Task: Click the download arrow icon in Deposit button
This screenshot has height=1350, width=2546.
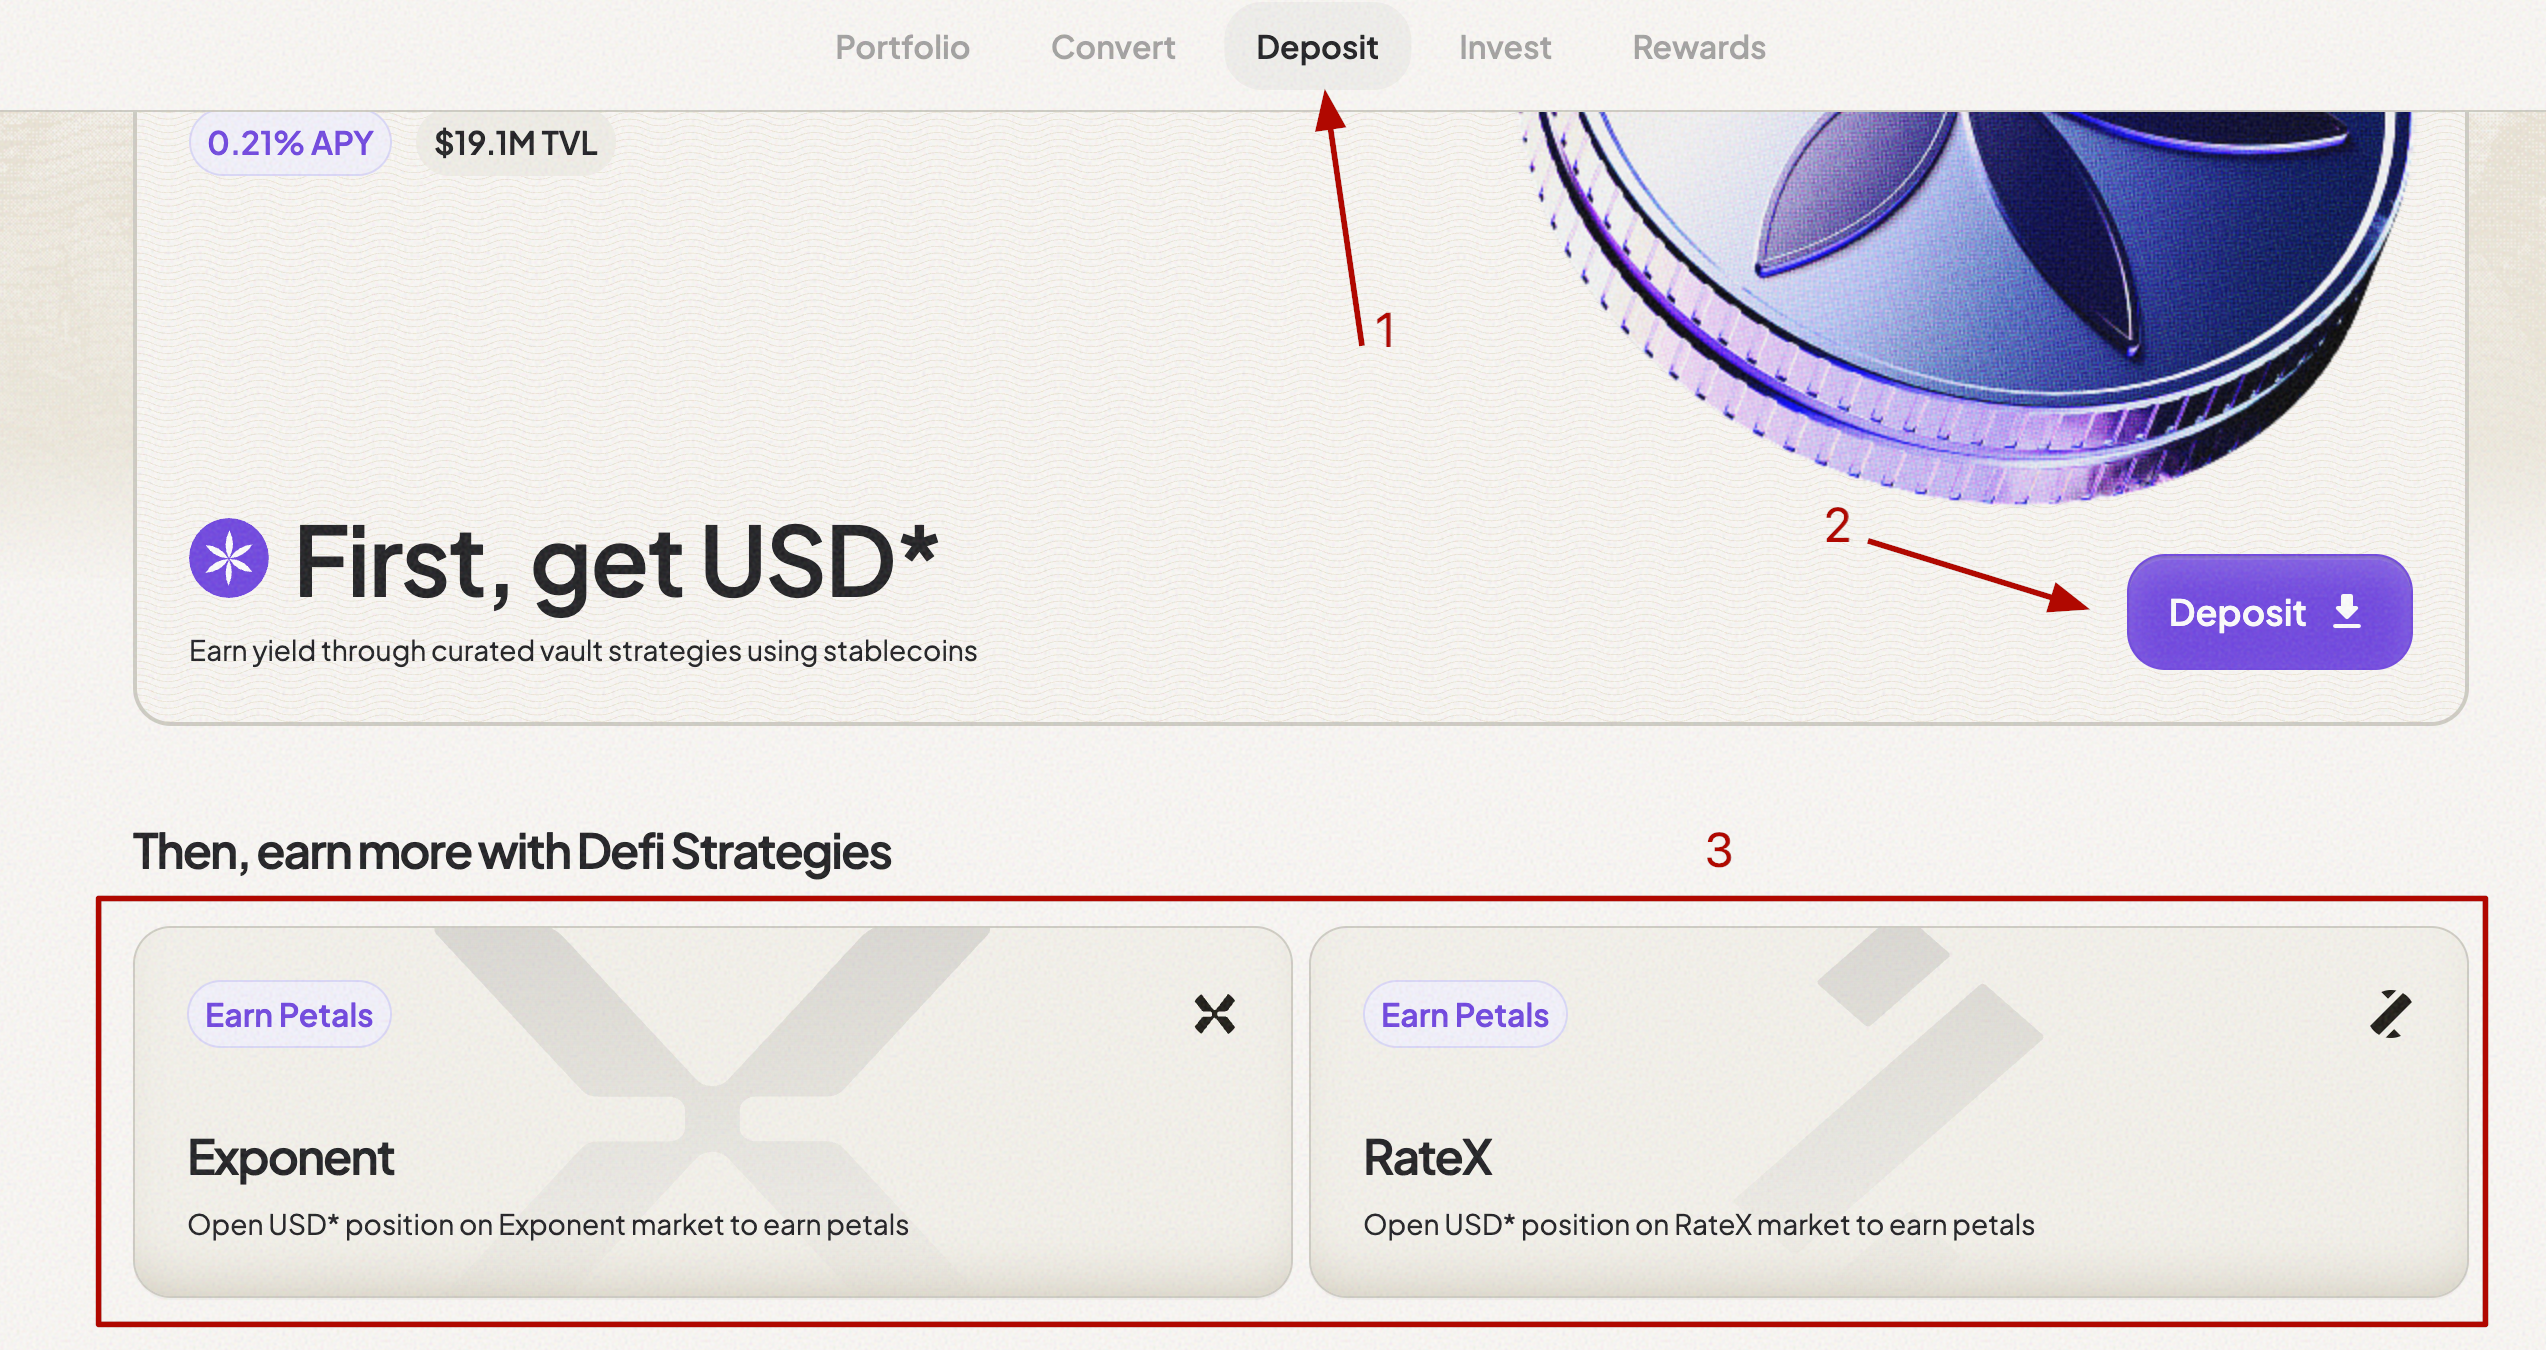Action: pos(2347,611)
